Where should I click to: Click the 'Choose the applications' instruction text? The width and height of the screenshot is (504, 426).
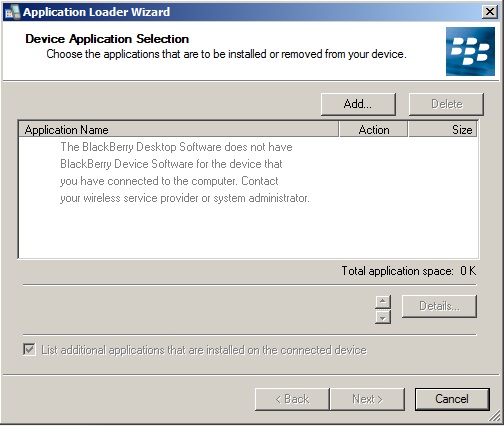[226, 54]
